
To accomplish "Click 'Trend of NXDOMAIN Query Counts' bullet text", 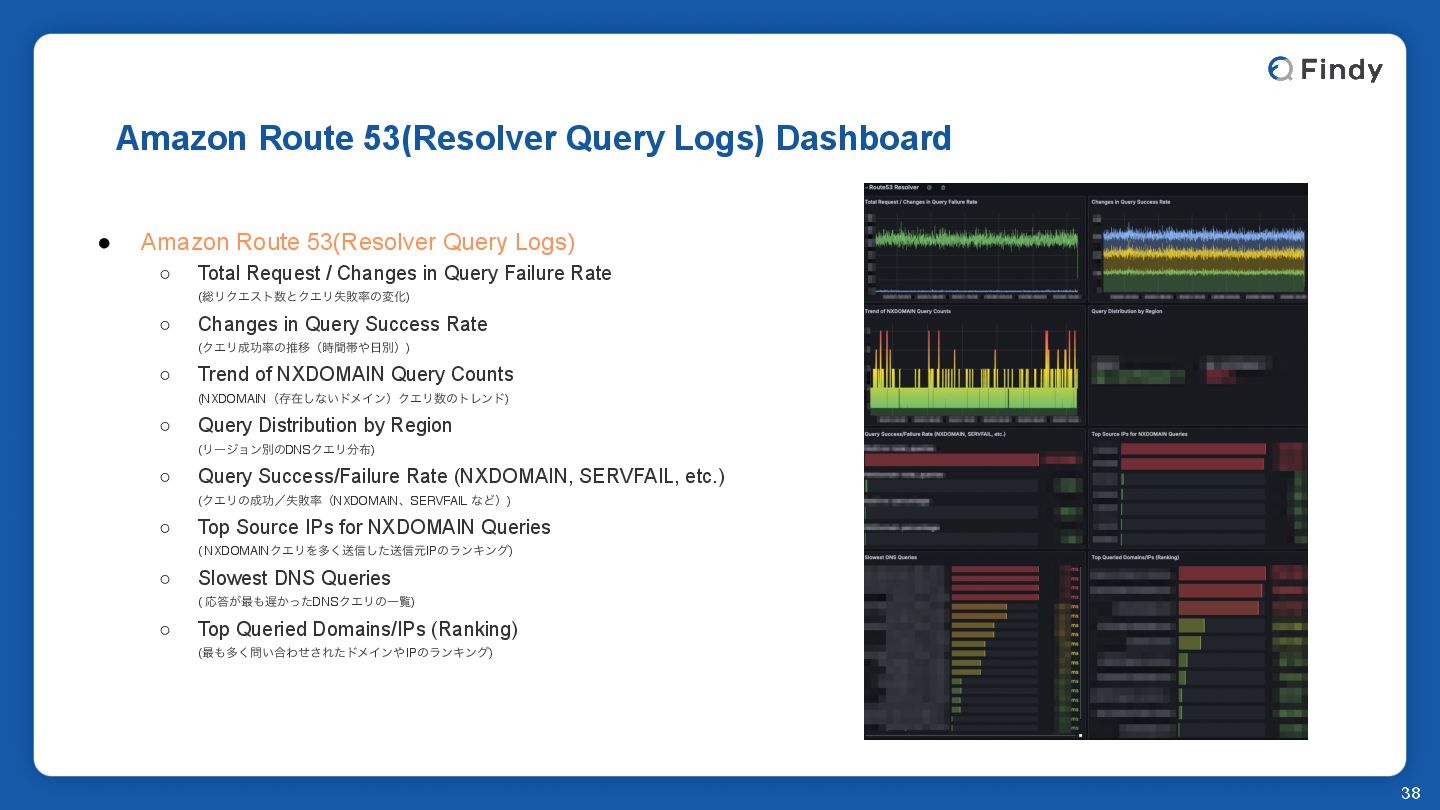I will tap(355, 374).
